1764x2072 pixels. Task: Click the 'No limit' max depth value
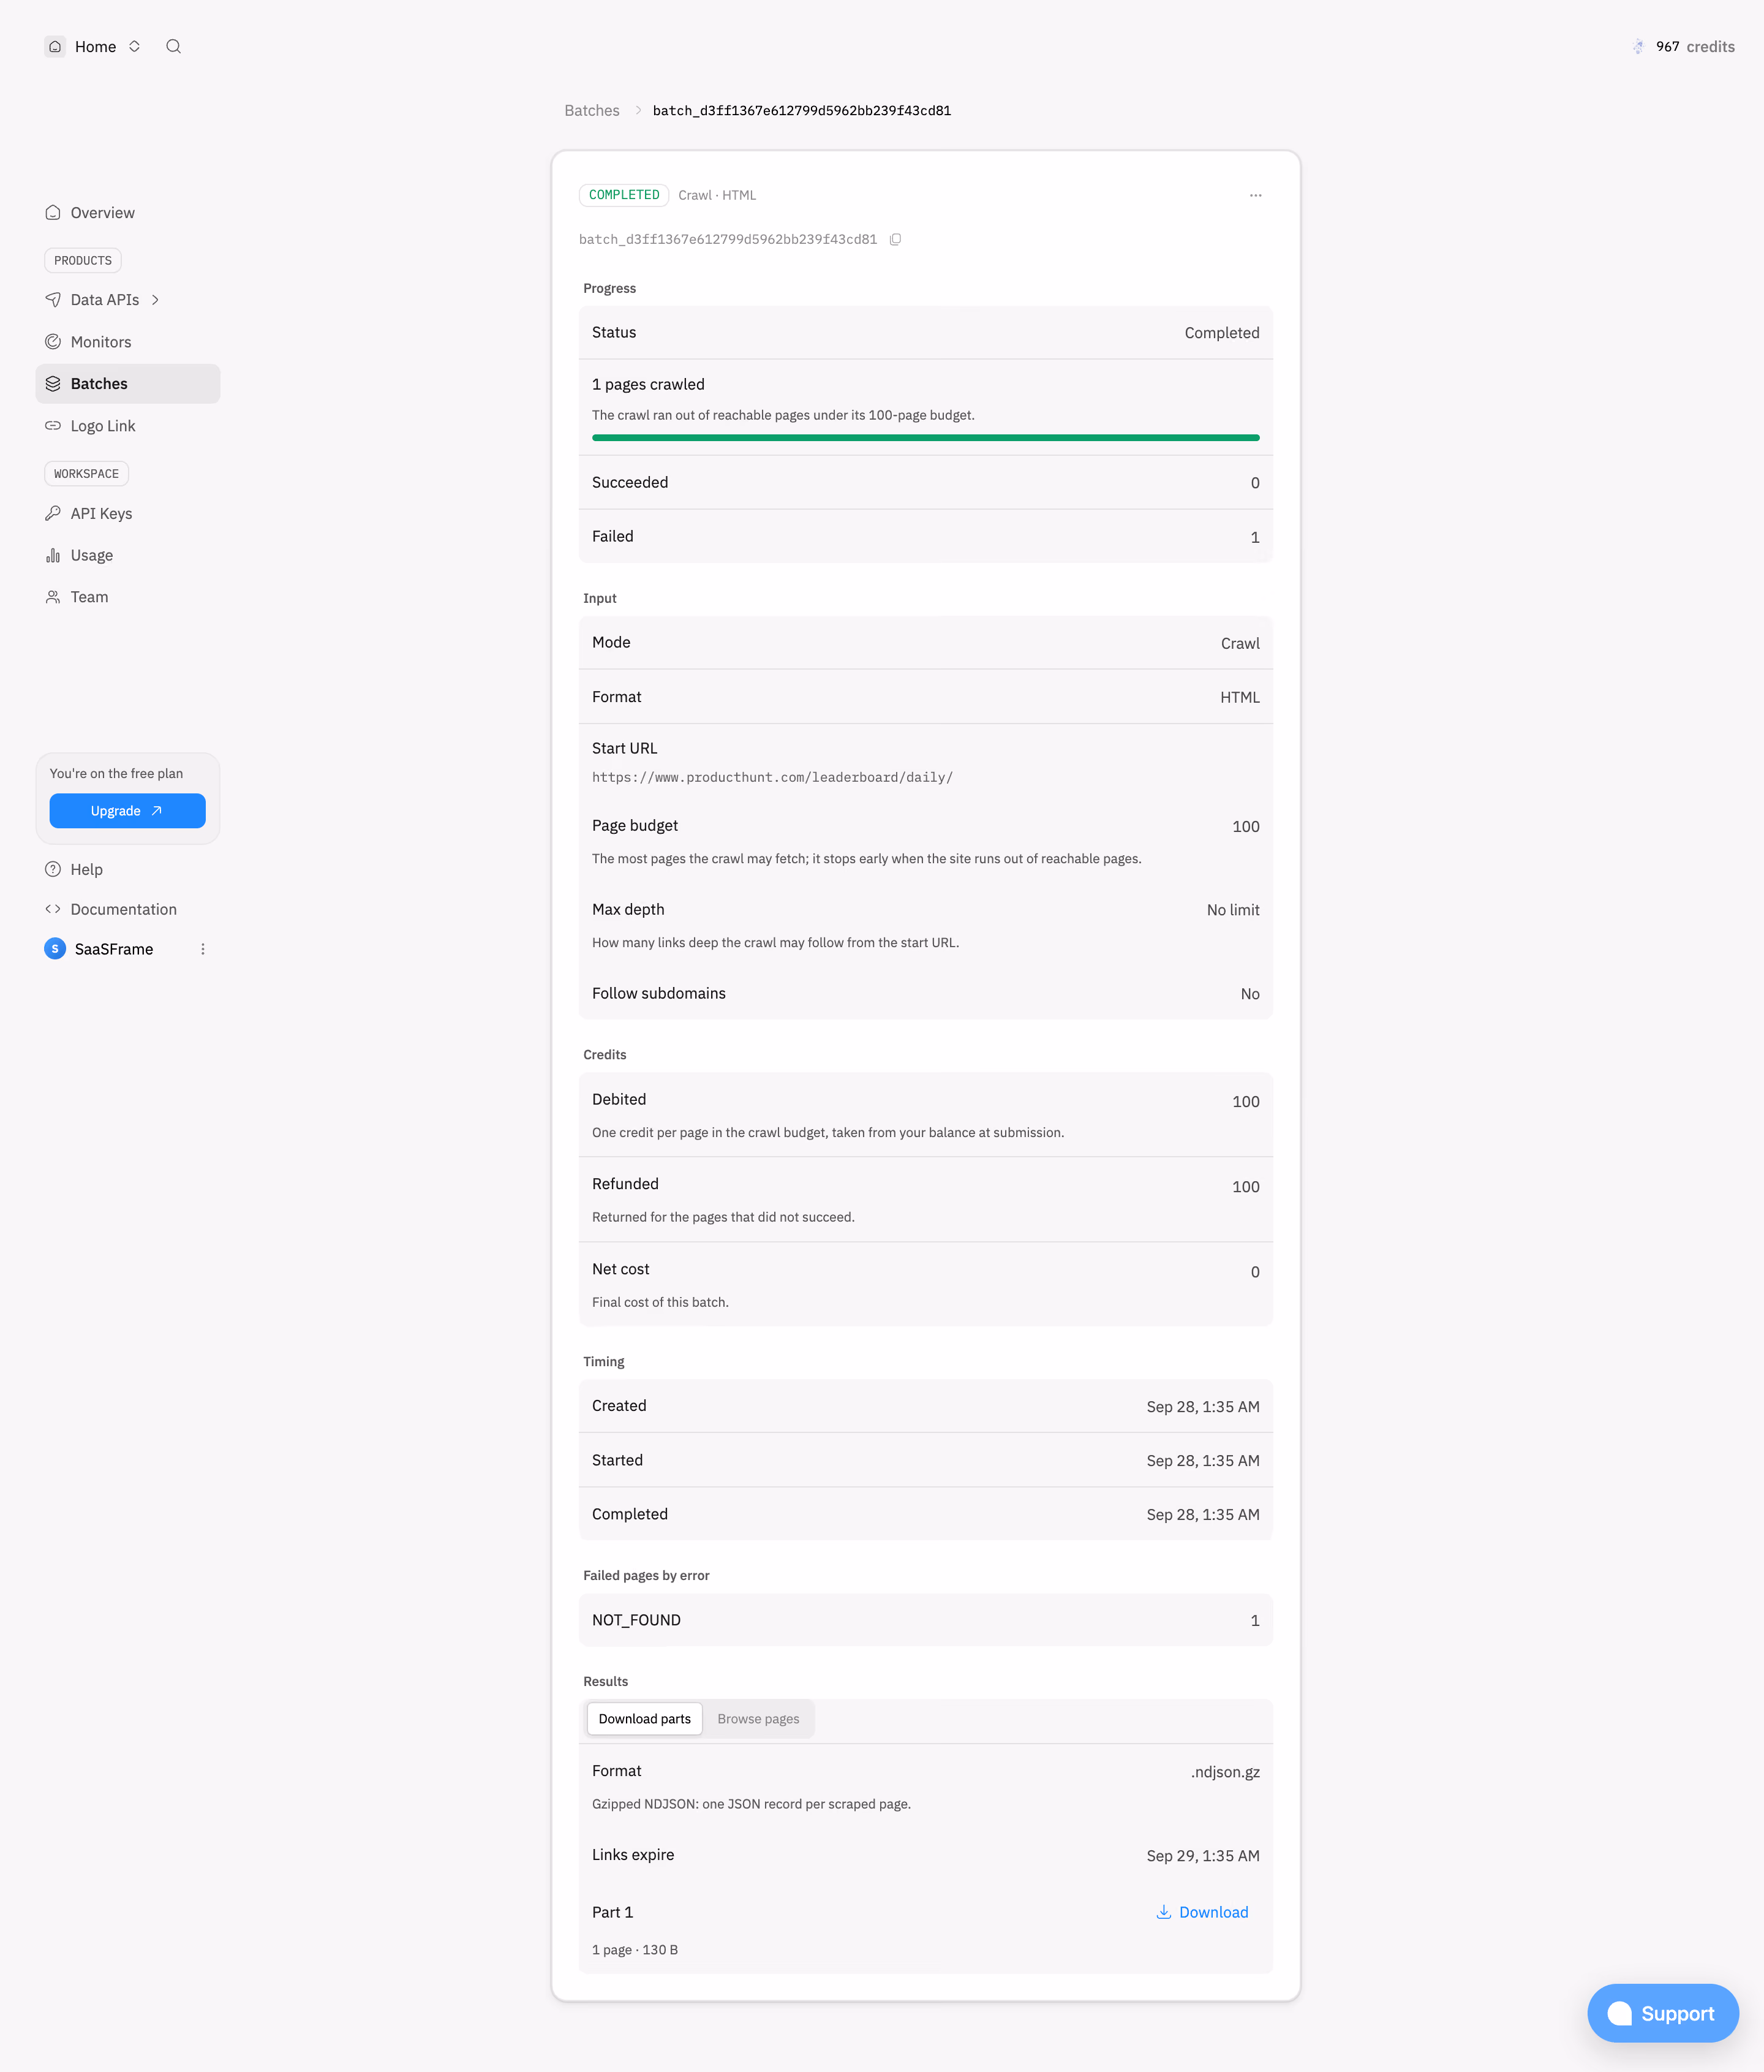[x=1233, y=911]
